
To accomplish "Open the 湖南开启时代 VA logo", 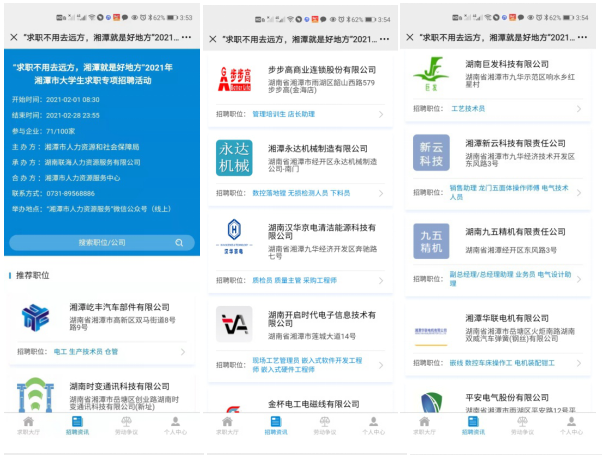I will [x=234, y=324].
